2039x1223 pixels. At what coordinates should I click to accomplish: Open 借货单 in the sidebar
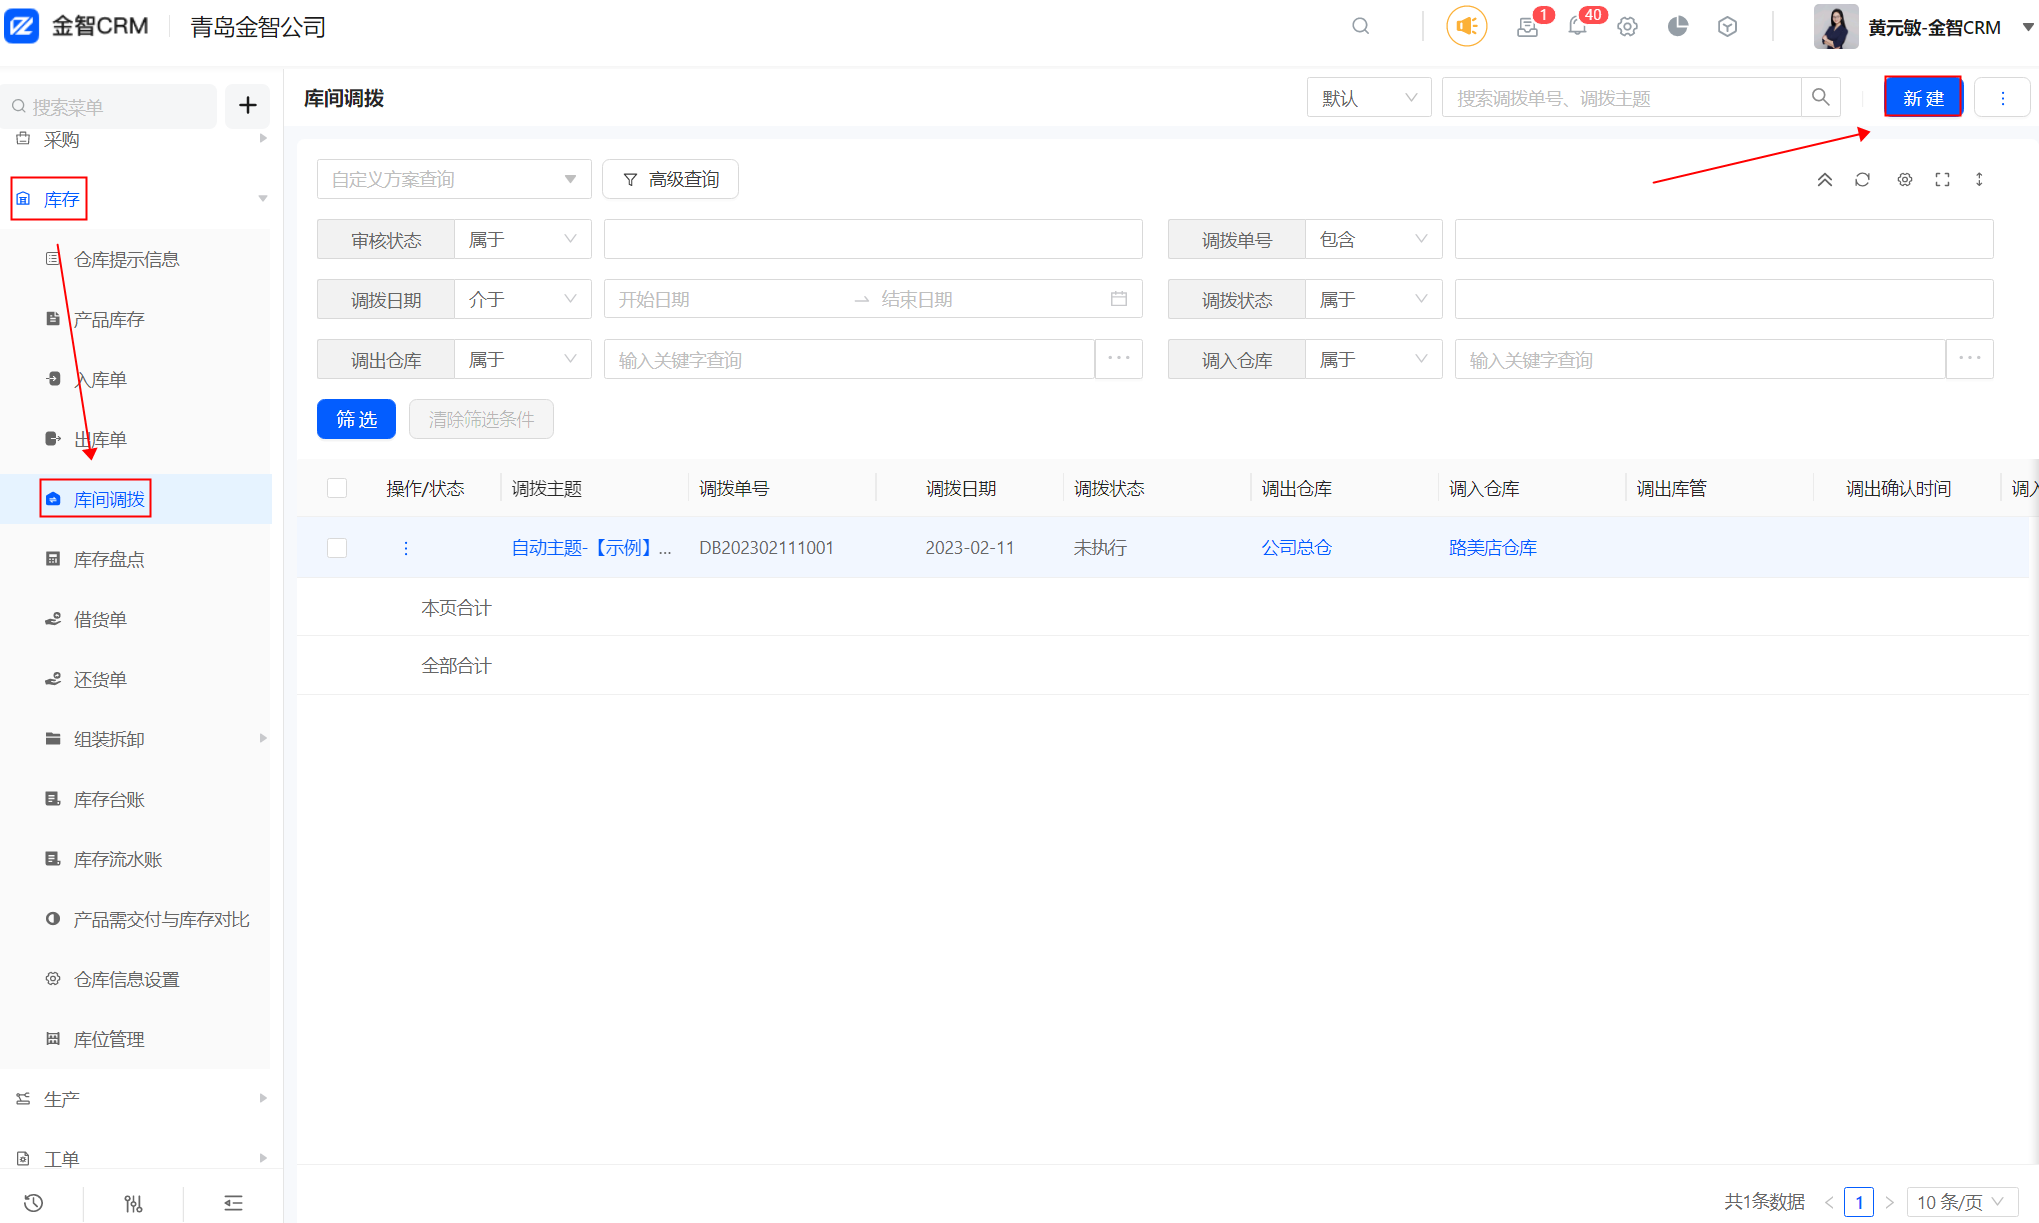[x=100, y=619]
